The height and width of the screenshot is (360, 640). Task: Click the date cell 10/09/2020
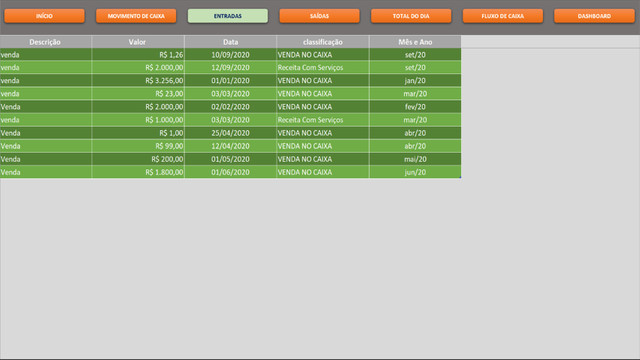click(230, 54)
